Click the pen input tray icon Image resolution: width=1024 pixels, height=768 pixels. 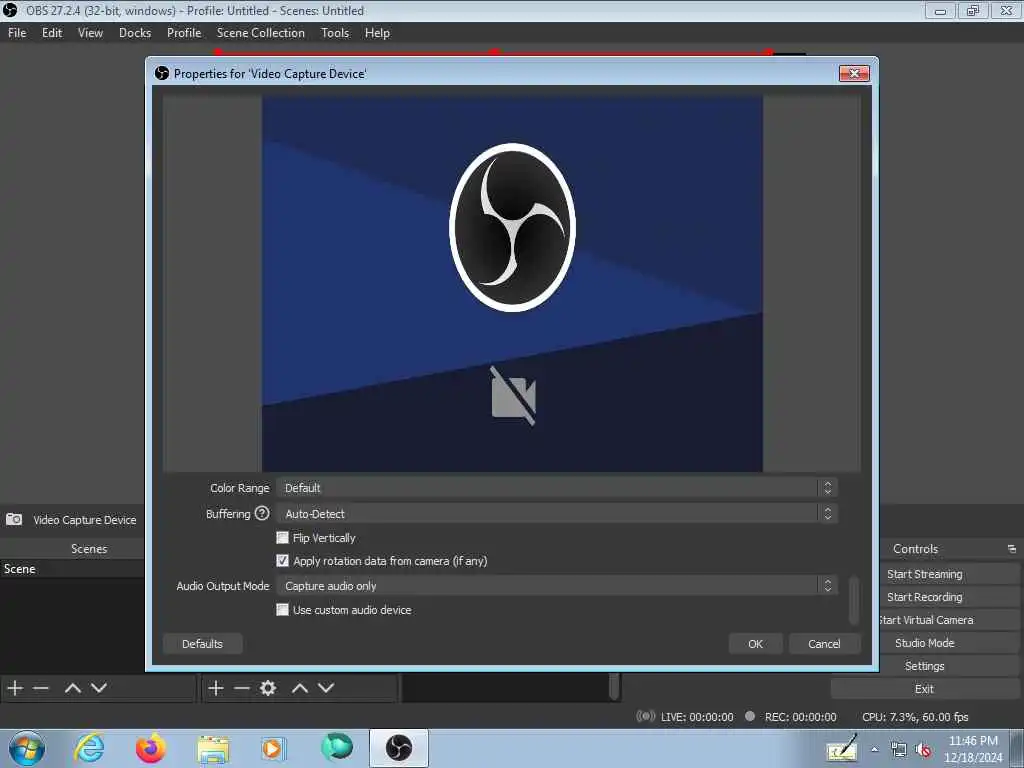pyautogui.click(x=842, y=749)
